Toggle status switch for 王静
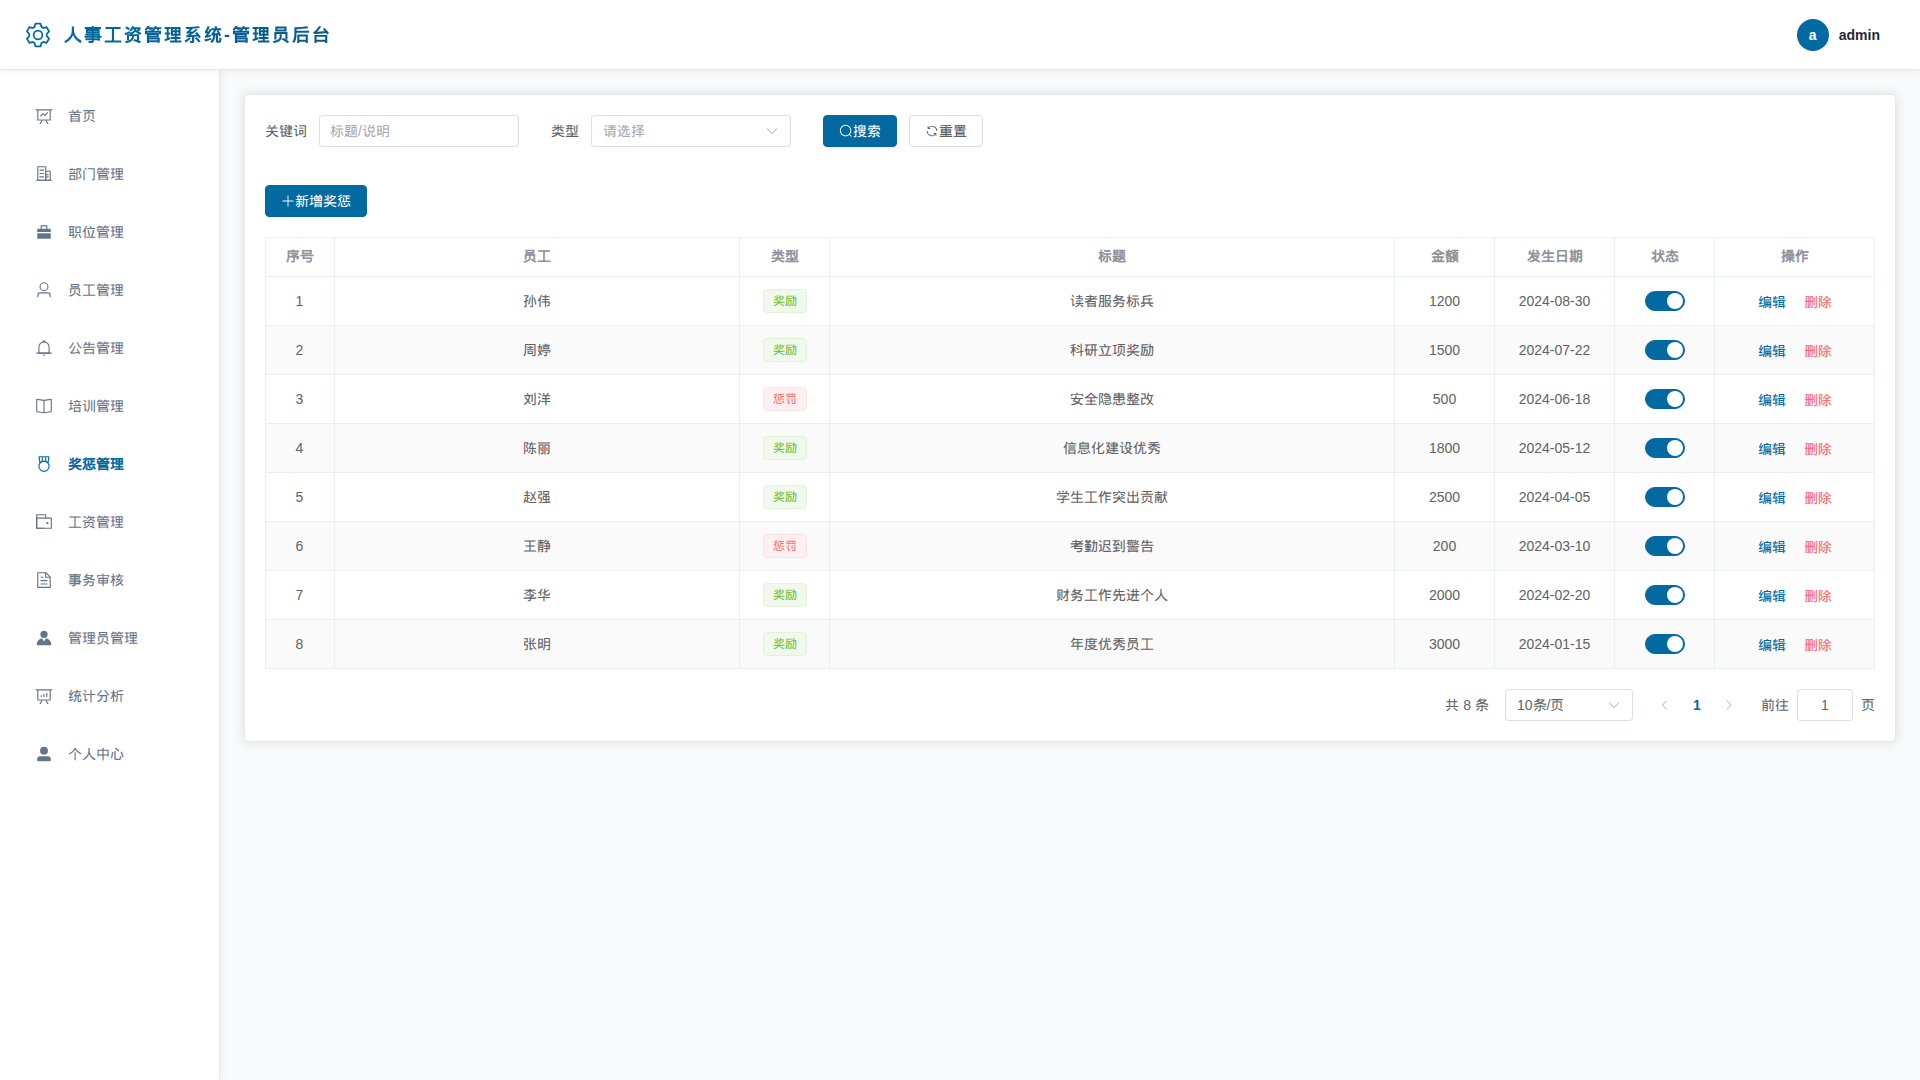 (x=1664, y=546)
